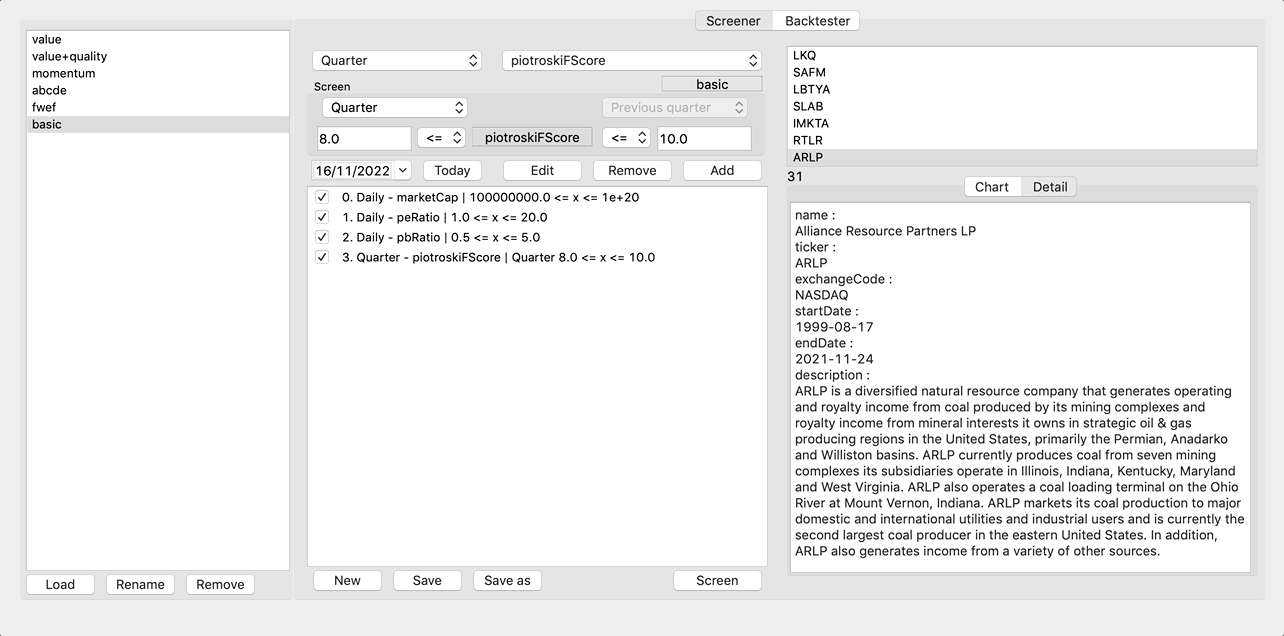The image size is (1284, 636).
Task: Open the top Quarter frequency dropdown
Action: 397,61
